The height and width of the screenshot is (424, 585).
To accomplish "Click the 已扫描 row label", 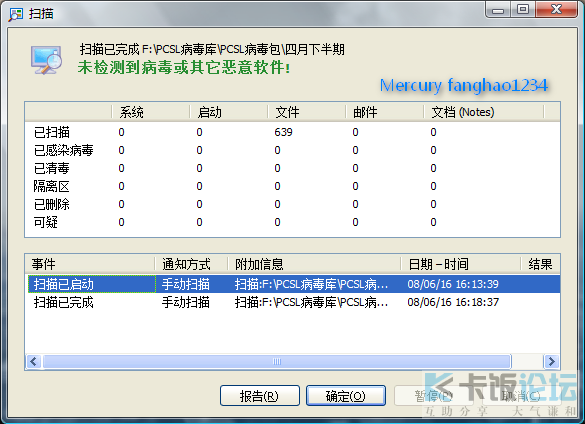I will [51, 132].
